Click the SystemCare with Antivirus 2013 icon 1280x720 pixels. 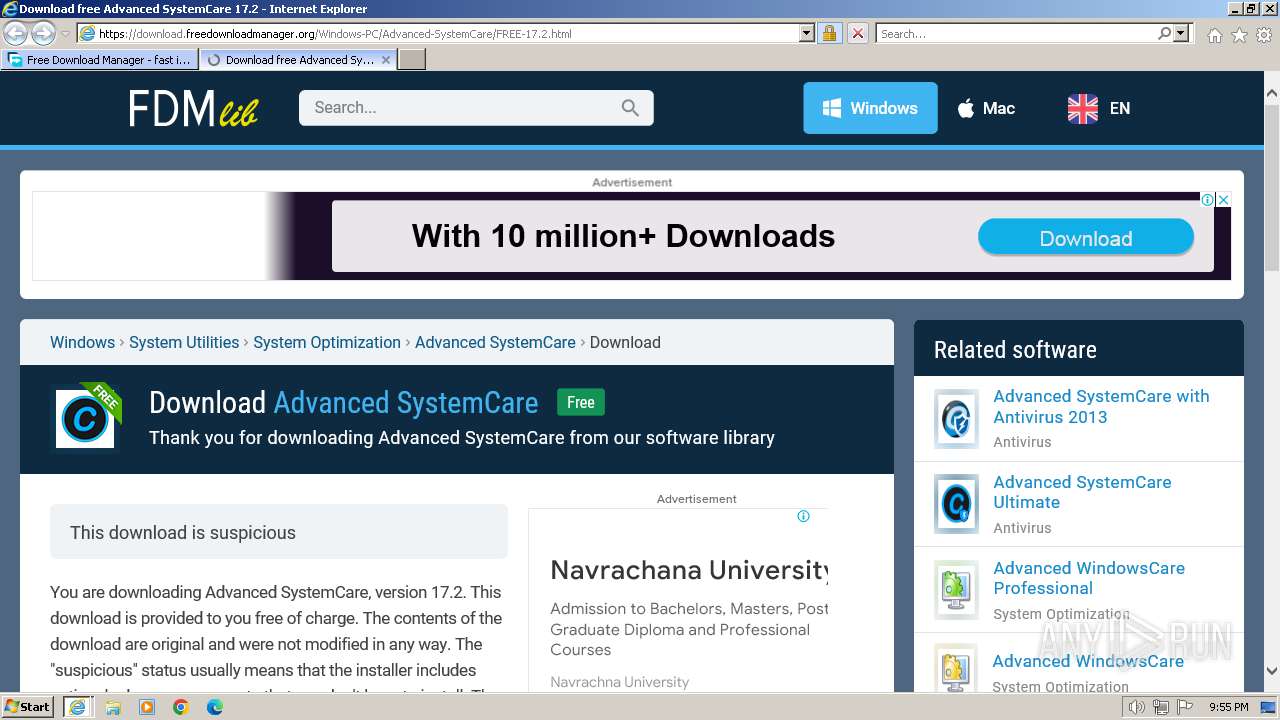956,418
